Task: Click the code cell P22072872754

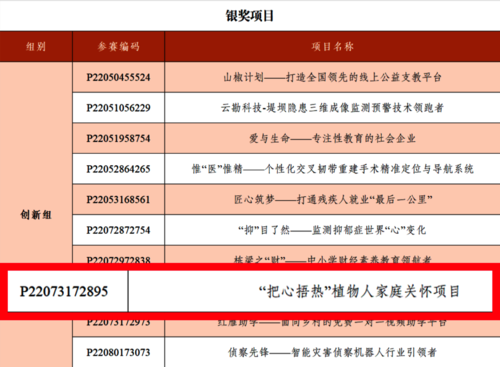Action: (x=118, y=230)
